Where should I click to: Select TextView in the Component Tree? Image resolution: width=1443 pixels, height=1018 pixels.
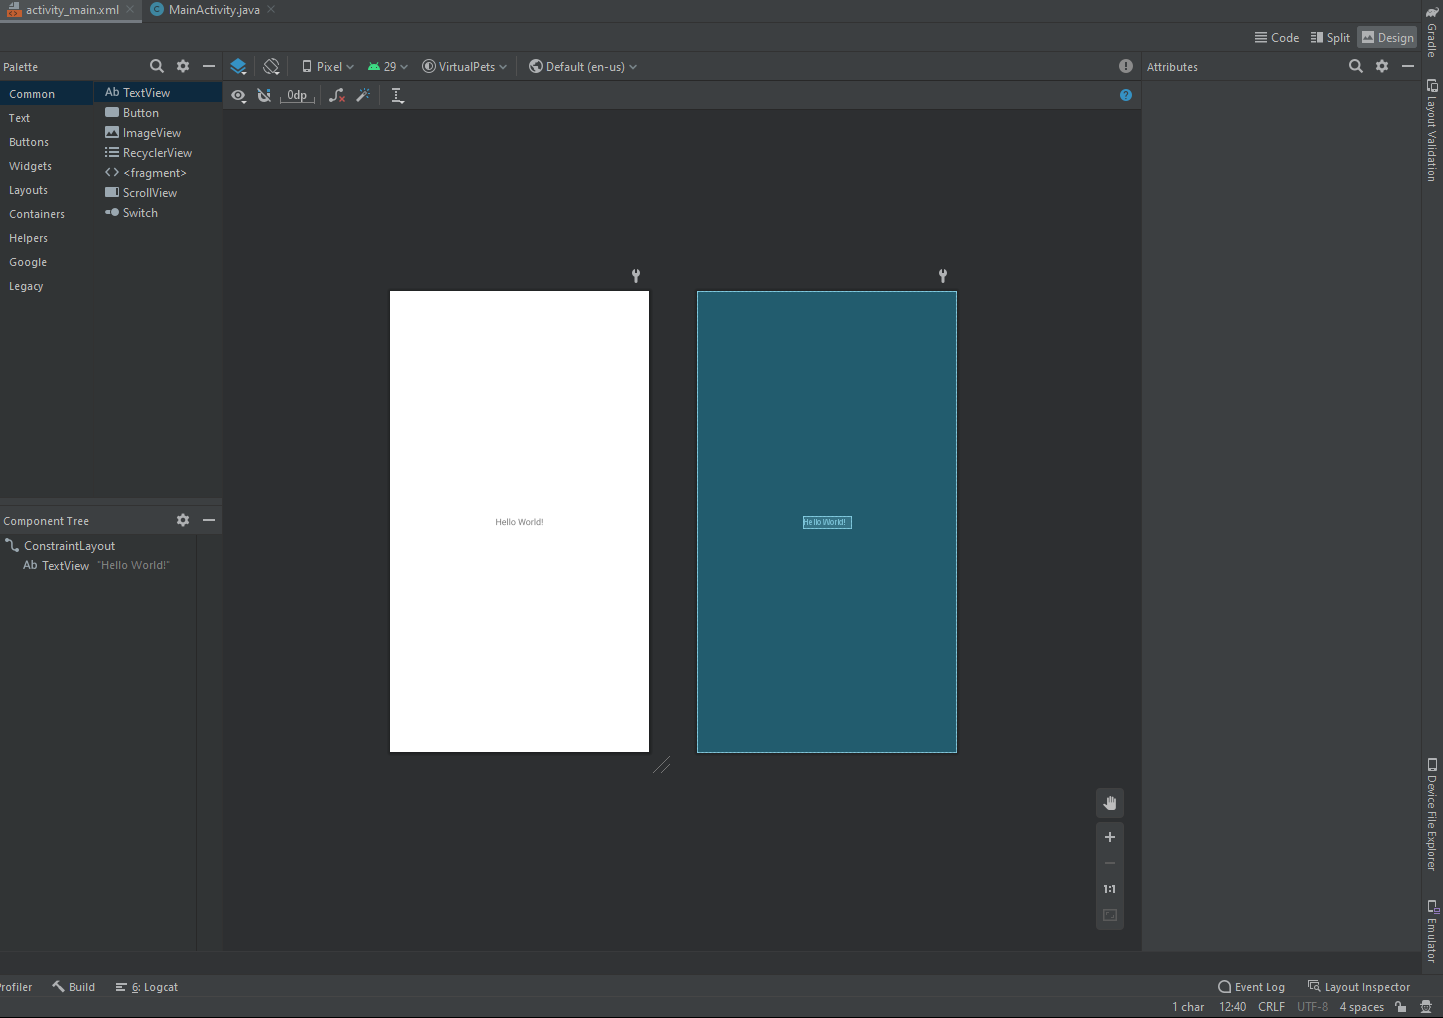click(65, 566)
